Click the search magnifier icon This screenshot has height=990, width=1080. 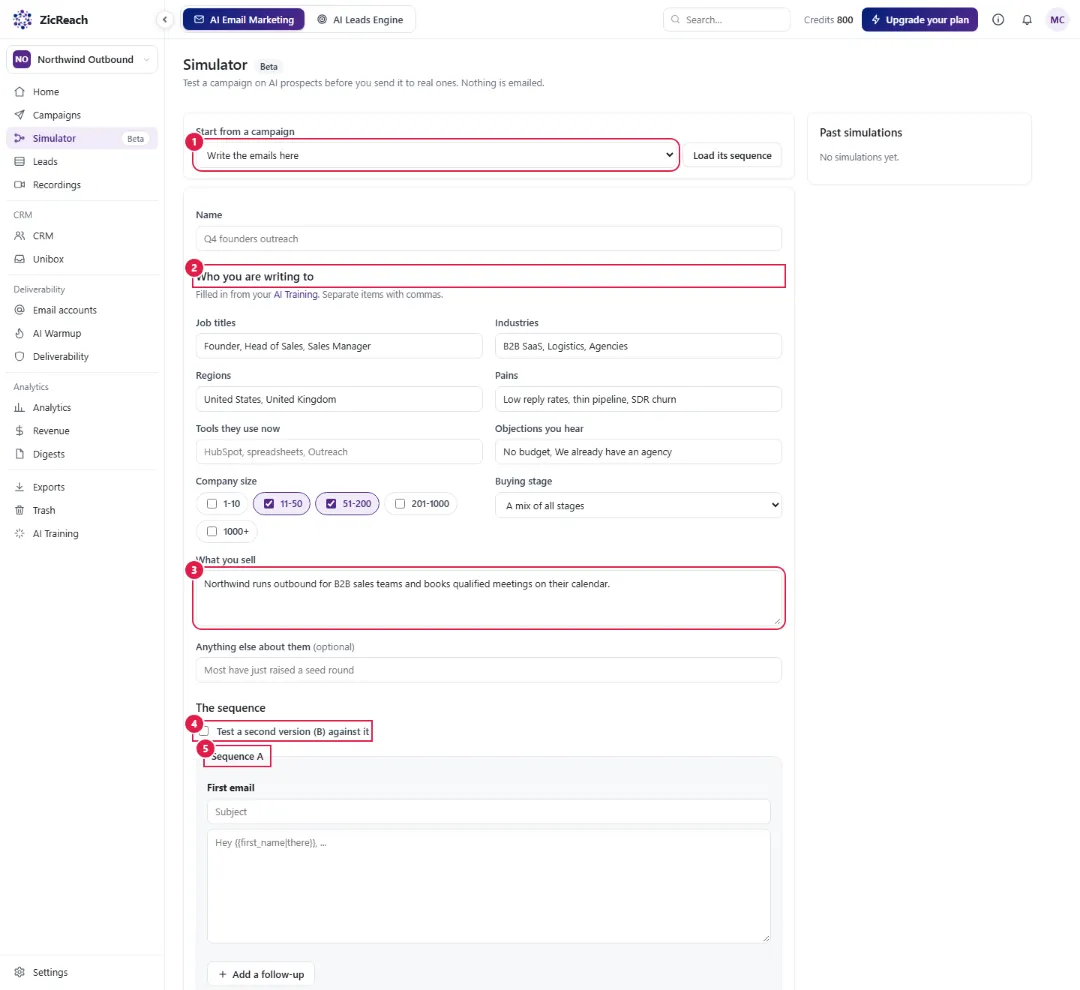point(676,19)
